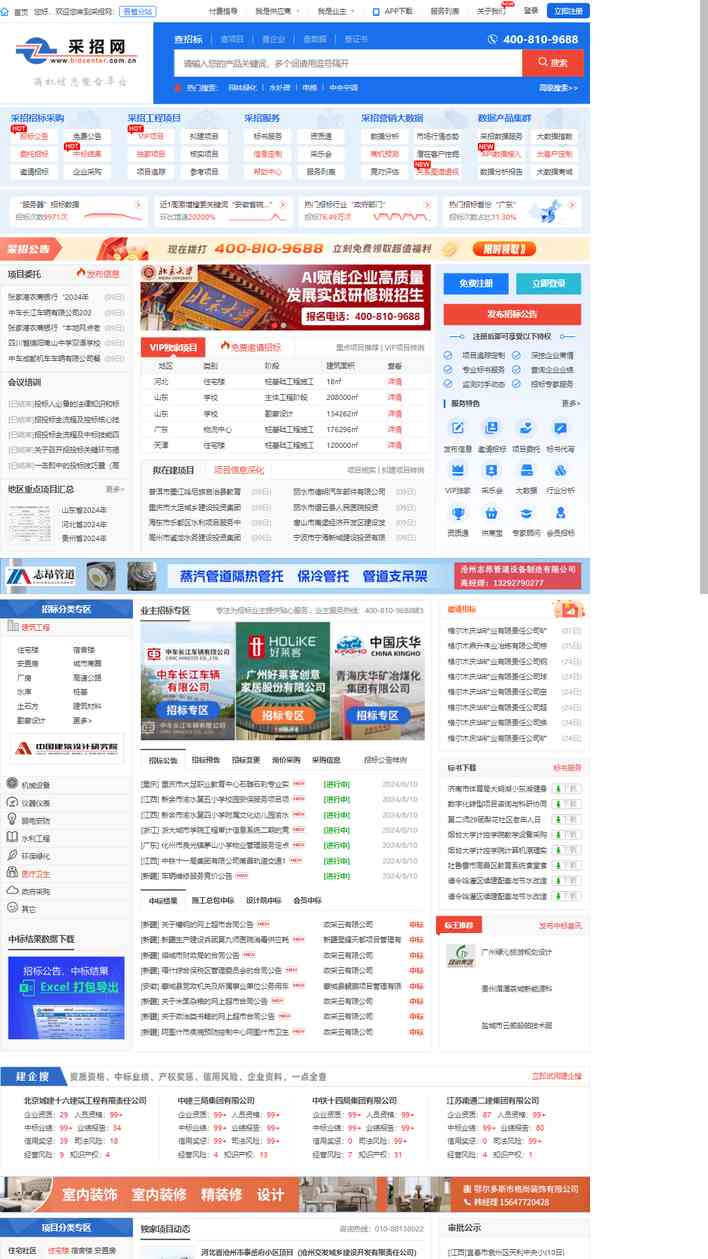Viewport: 708px width, 1259px height.
Task: Select the 弱电安防 category icon
Action: [12, 820]
